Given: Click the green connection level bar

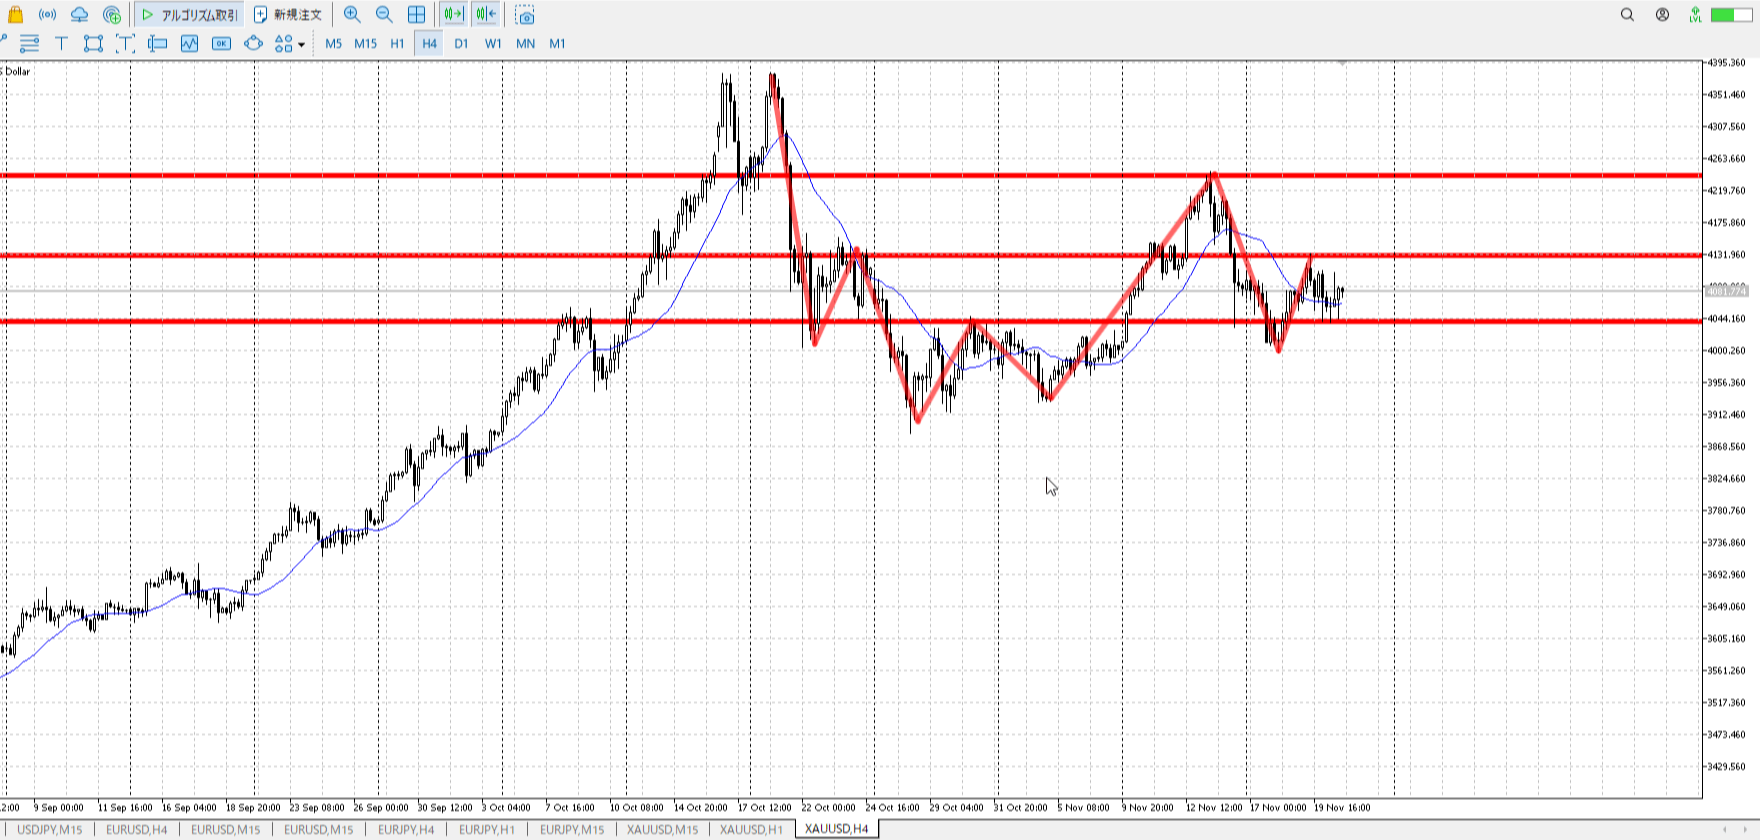Looking at the screenshot, I should tap(1730, 15).
